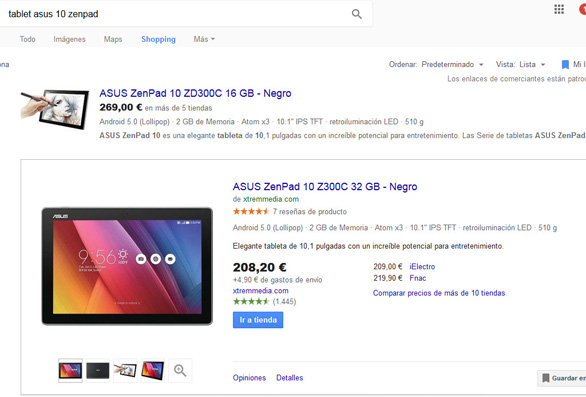586x397 pixels.
Task: Switch to the Todo tab
Action: [x=28, y=39]
